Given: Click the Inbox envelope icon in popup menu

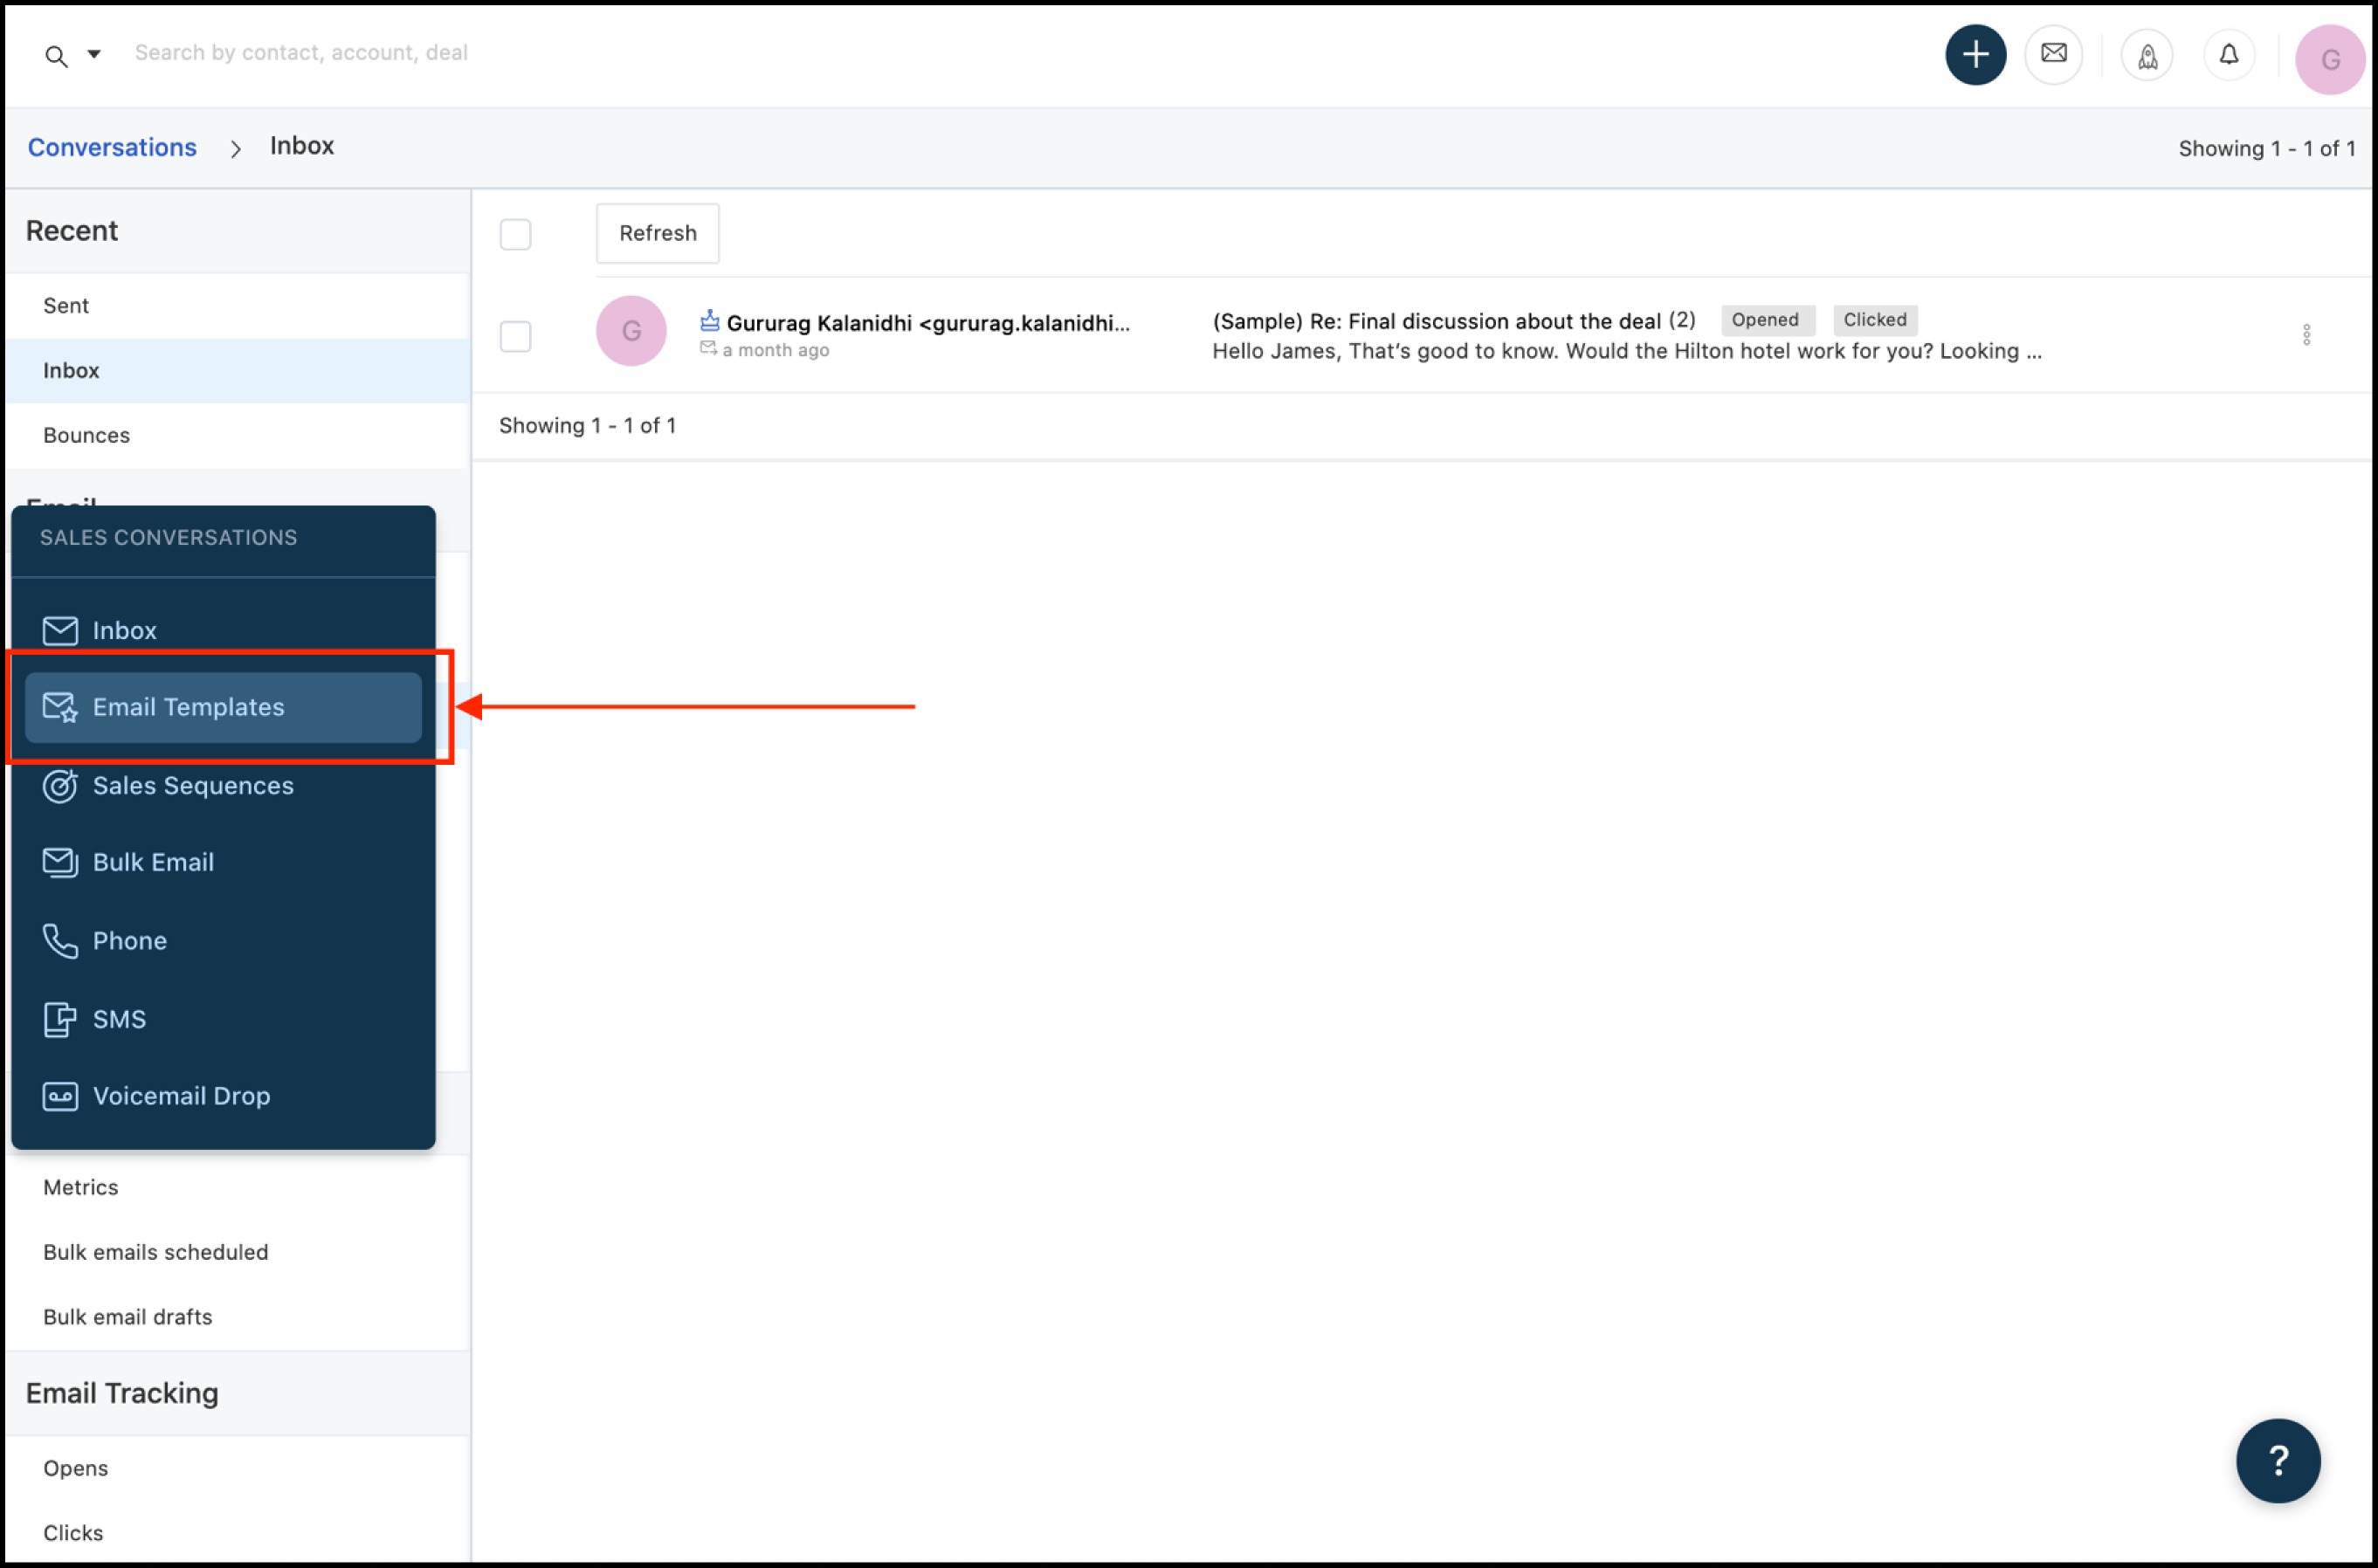Looking at the screenshot, I should click(x=60, y=631).
